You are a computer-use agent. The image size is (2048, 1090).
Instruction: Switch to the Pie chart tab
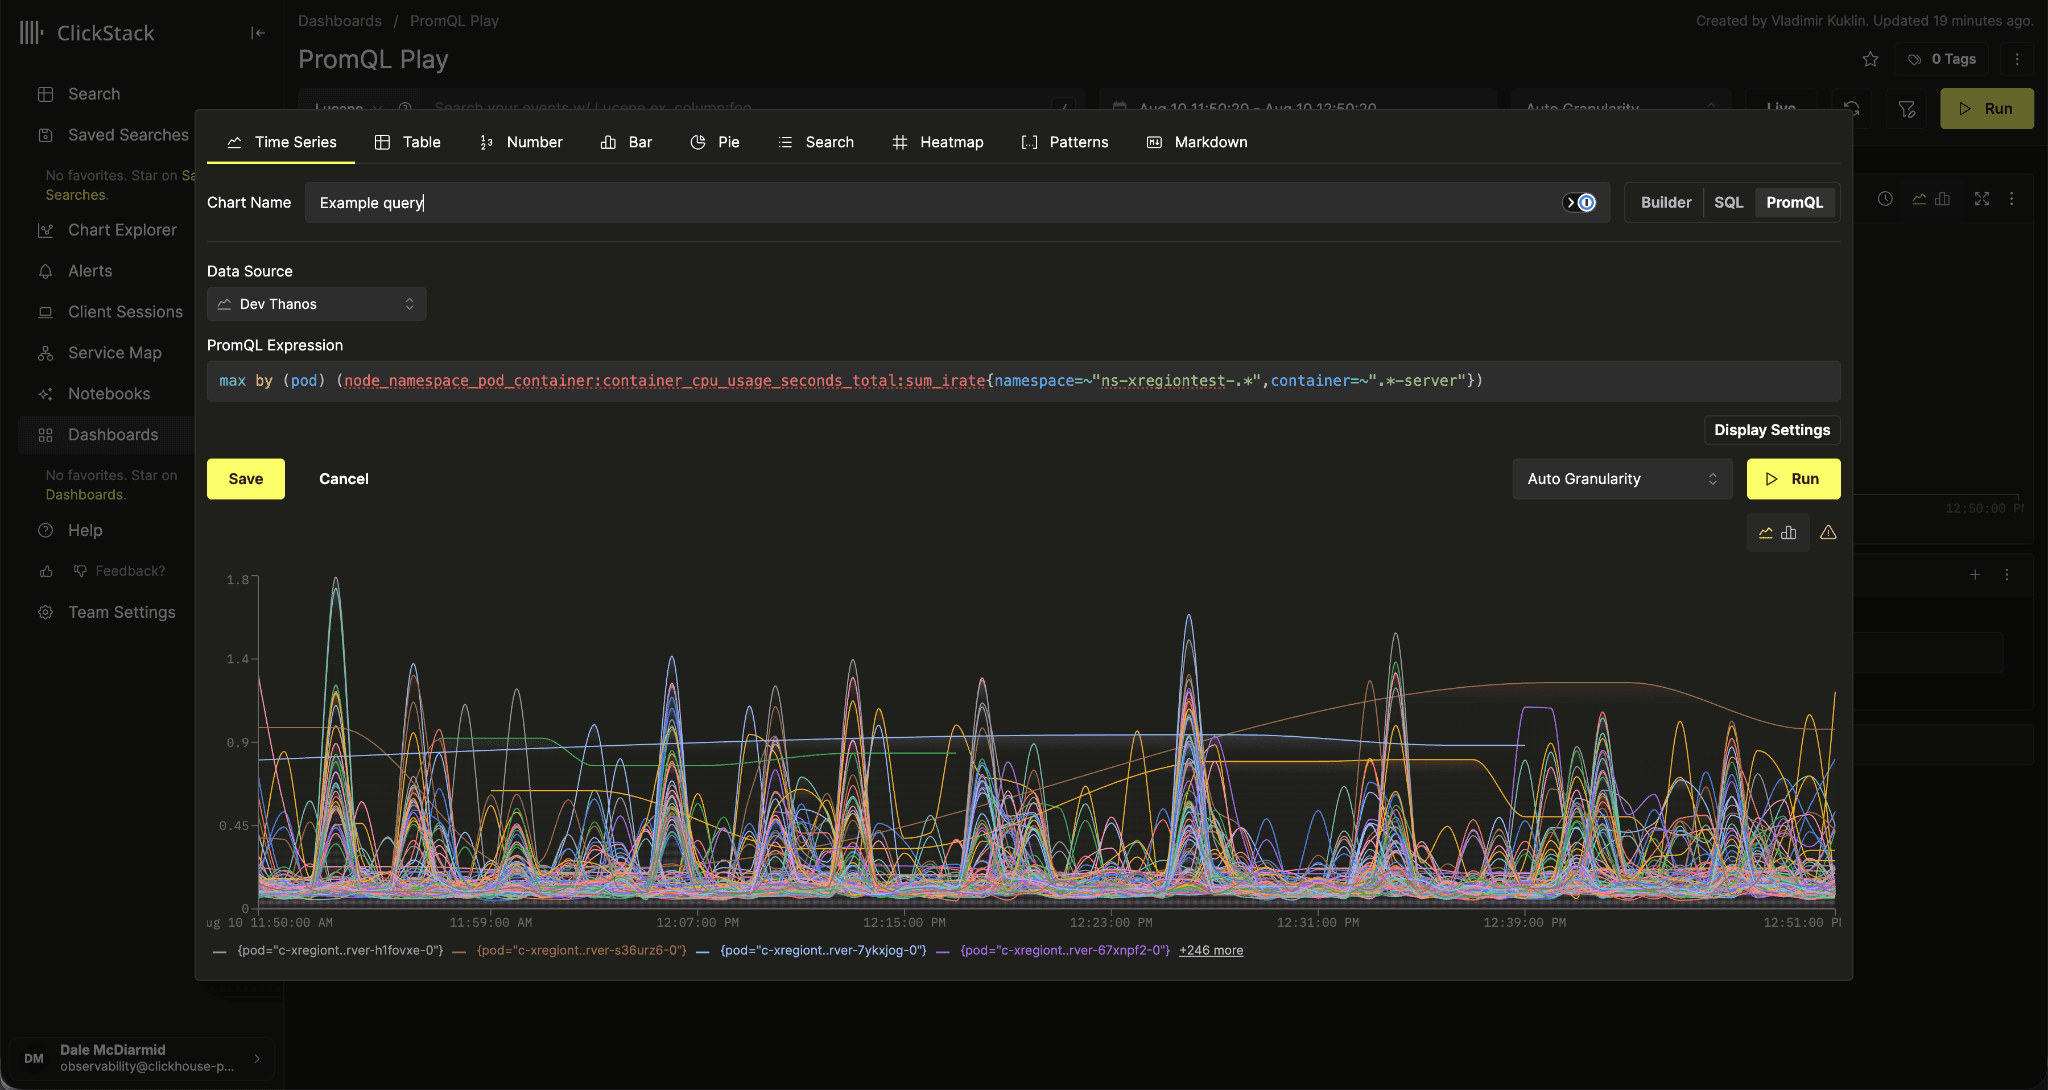coord(715,142)
